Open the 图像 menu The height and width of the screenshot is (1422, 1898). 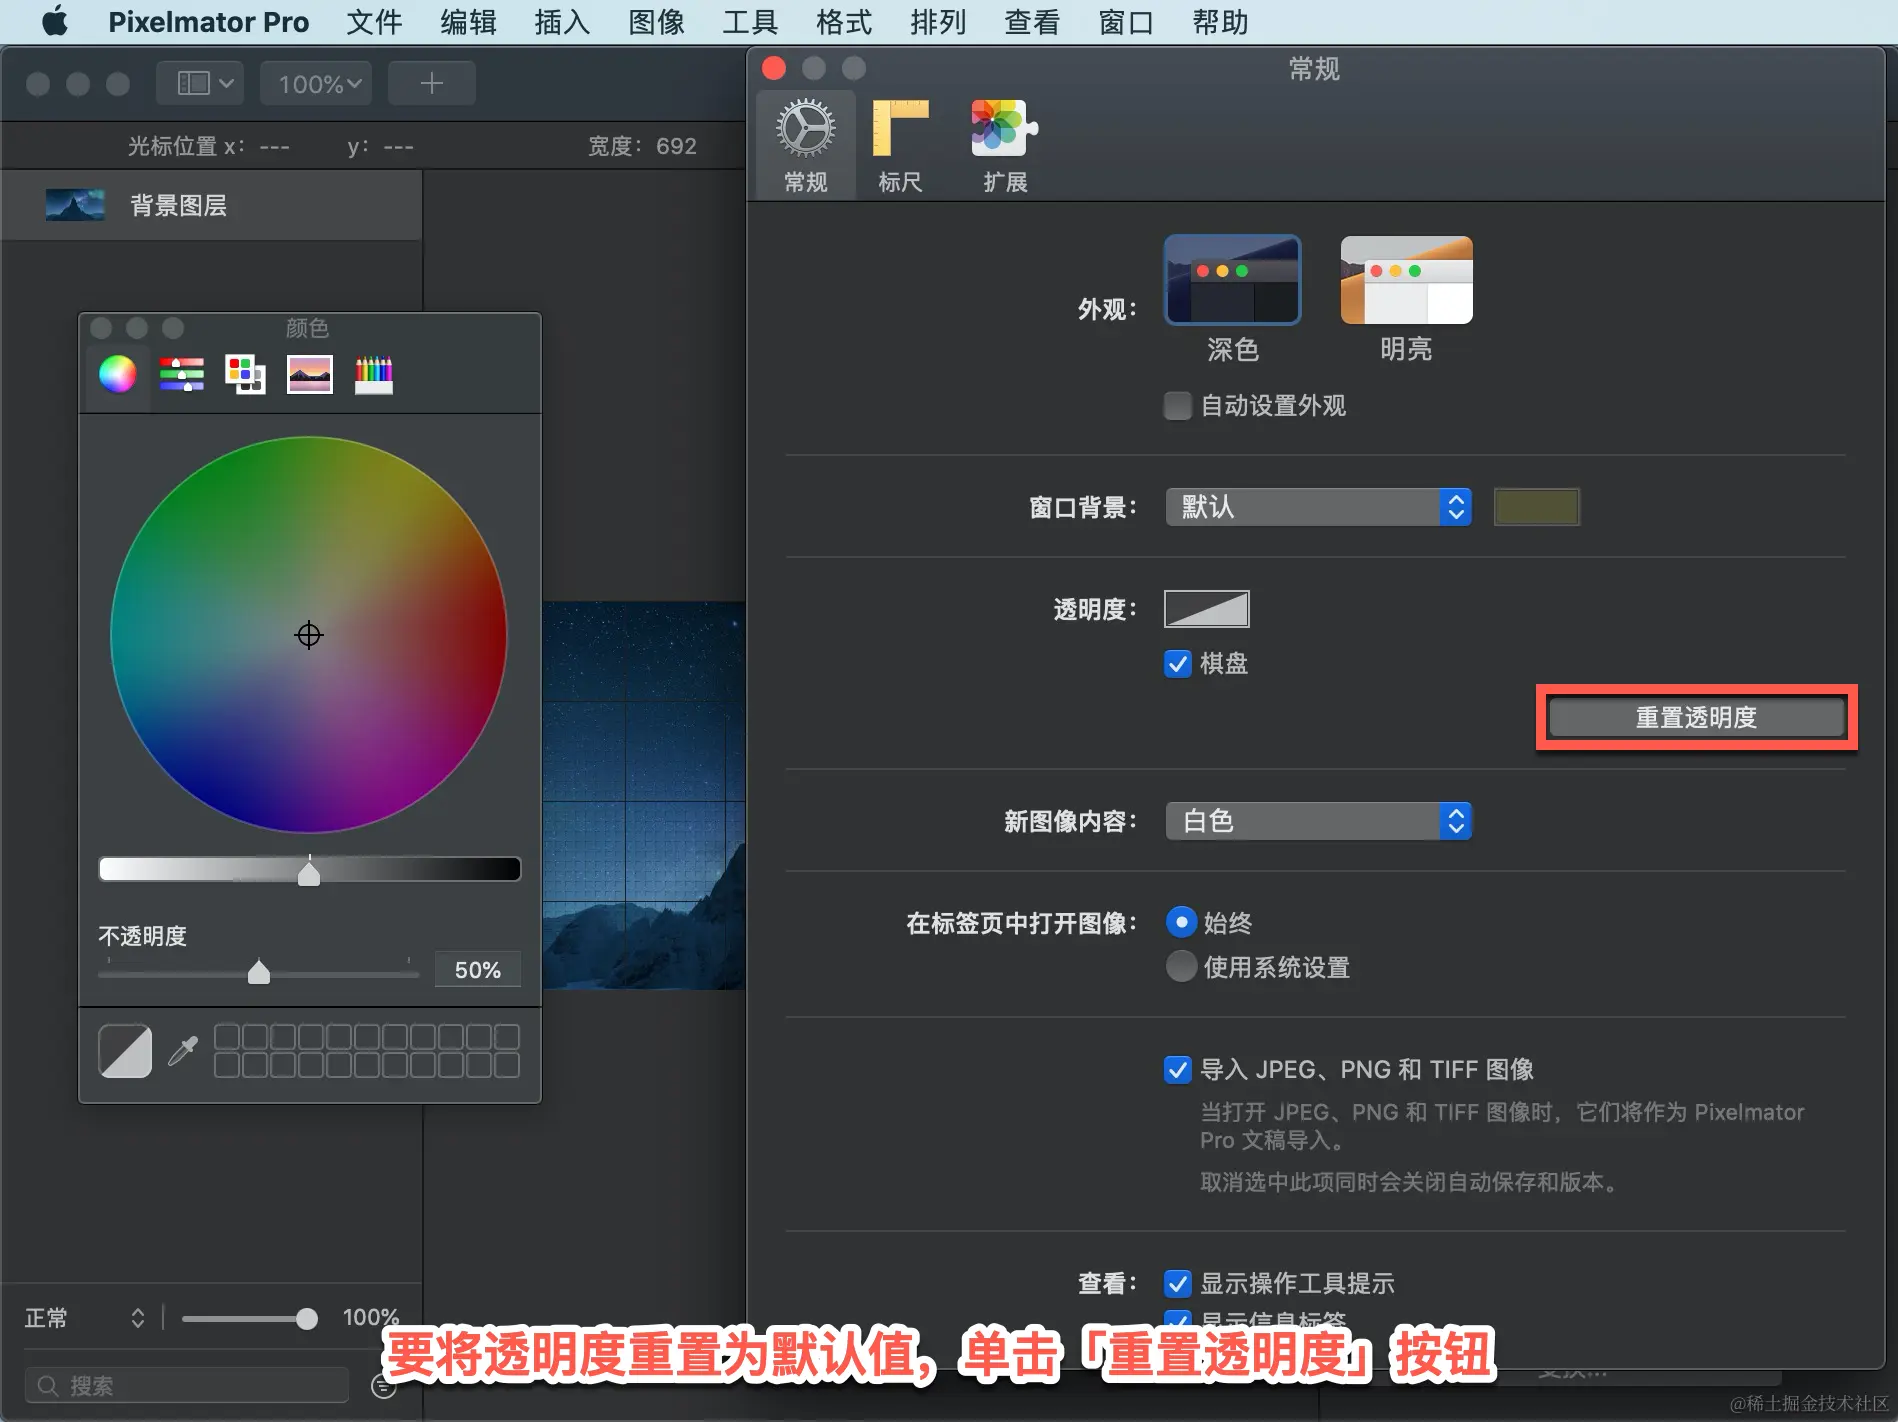tap(656, 22)
